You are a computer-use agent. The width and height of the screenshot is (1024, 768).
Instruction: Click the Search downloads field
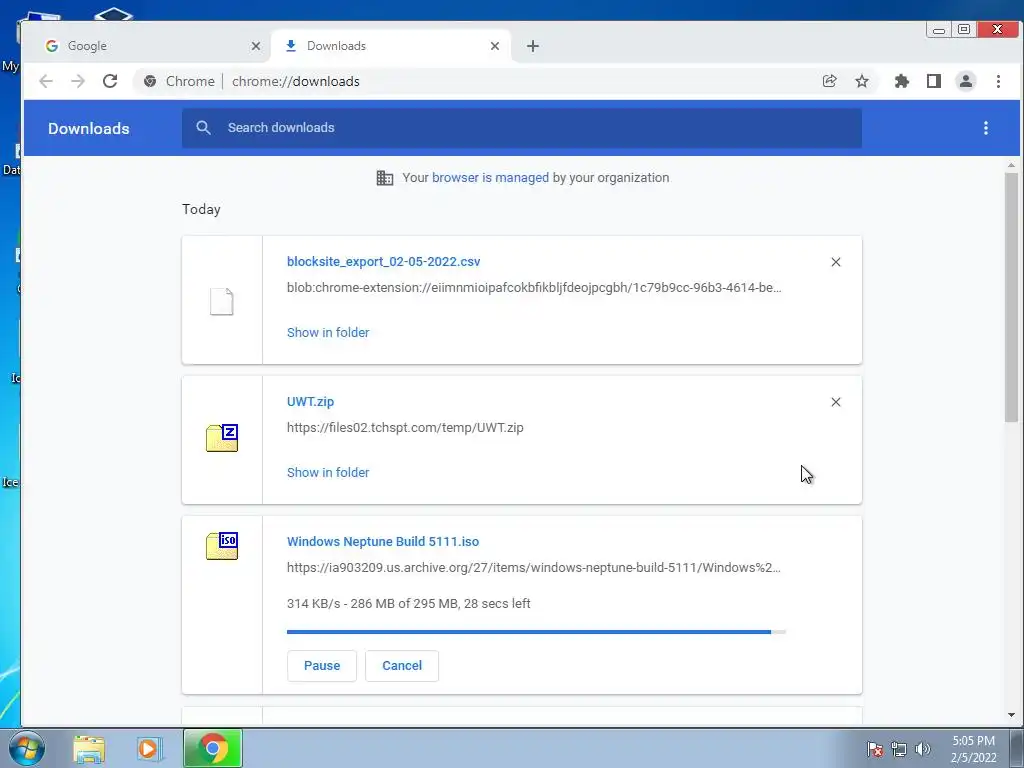522,128
